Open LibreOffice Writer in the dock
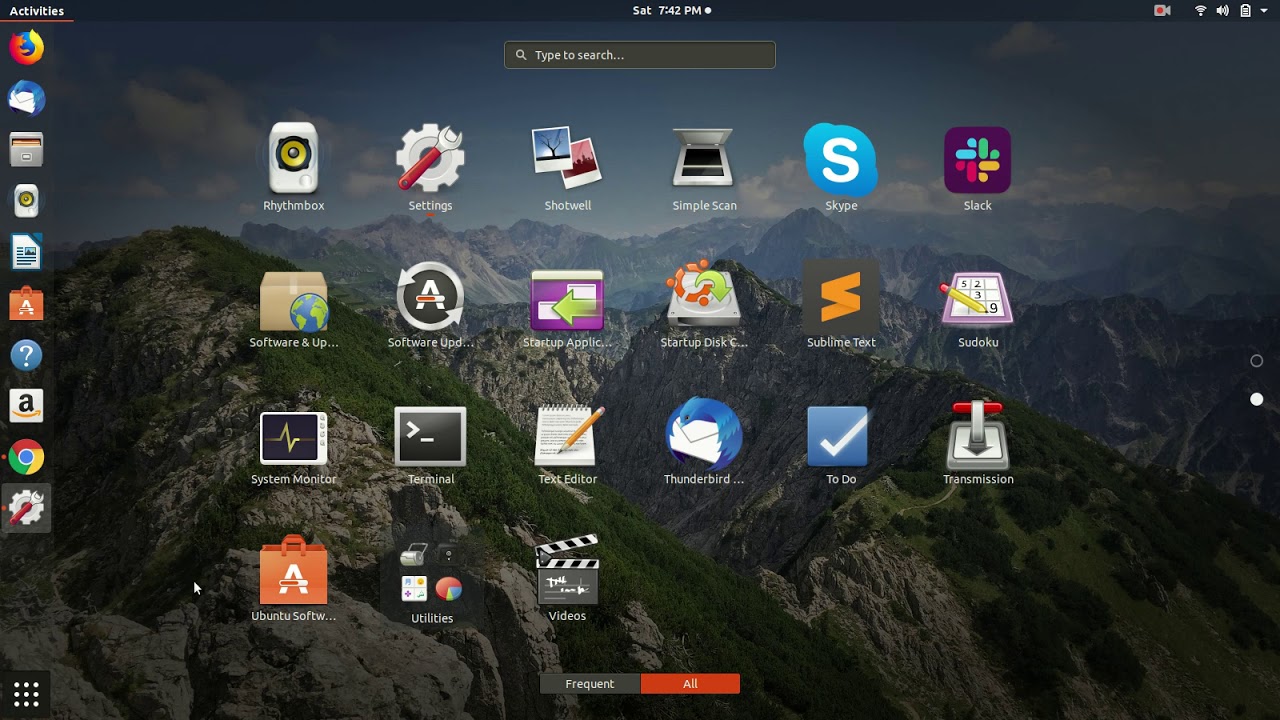 click(x=27, y=252)
